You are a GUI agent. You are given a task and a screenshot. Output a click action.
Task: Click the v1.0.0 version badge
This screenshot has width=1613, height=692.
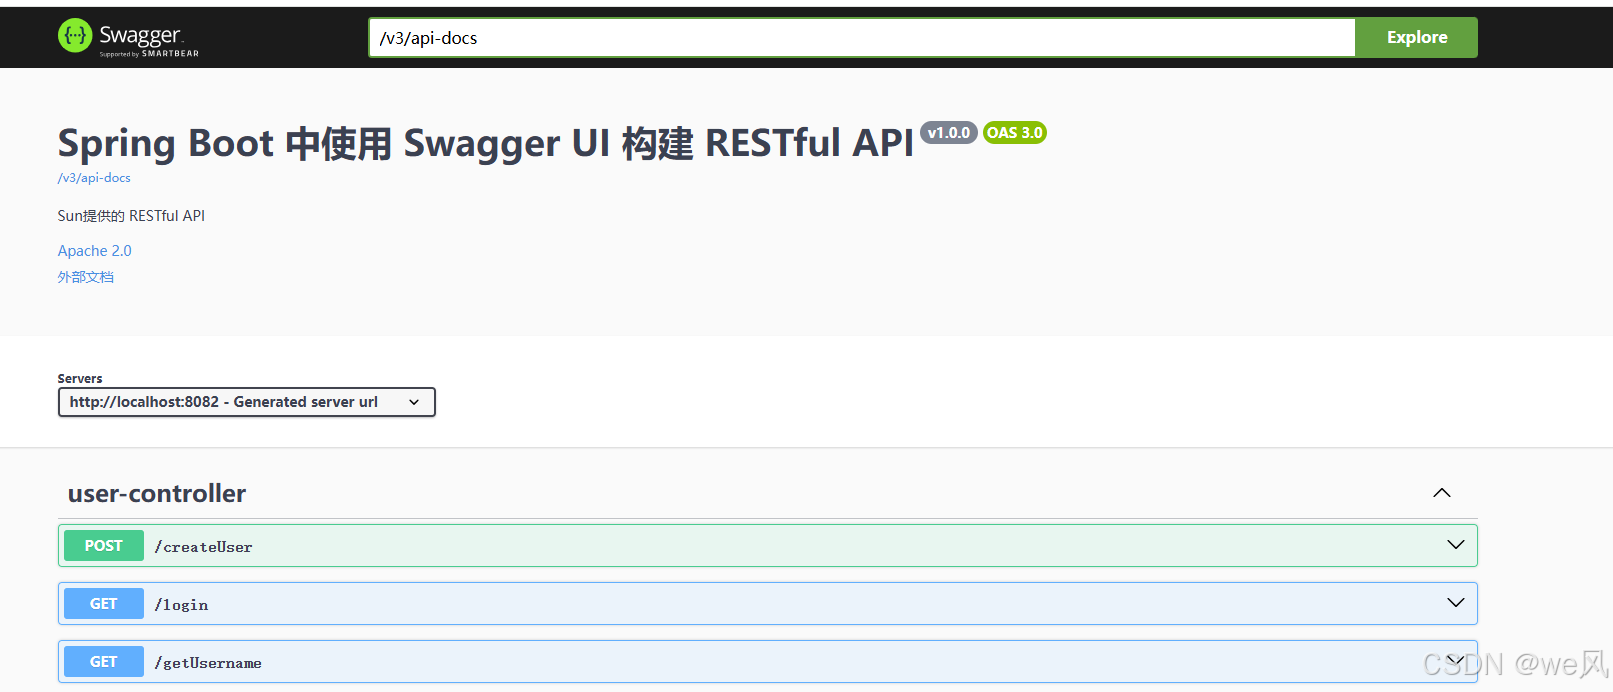[x=948, y=132]
